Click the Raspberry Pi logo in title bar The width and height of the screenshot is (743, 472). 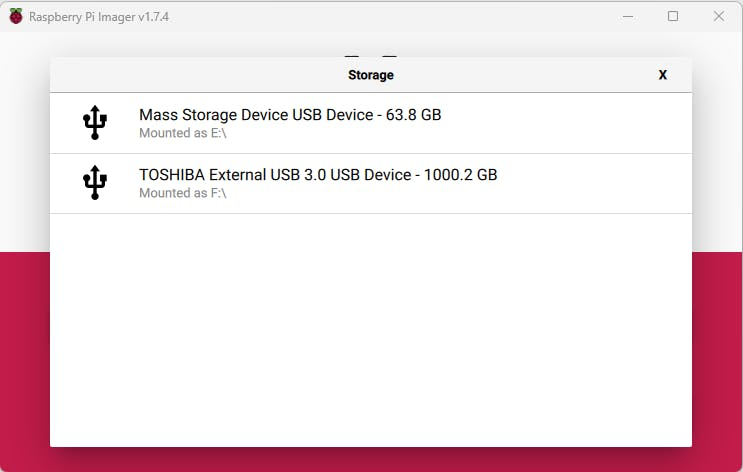(x=15, y=16)
